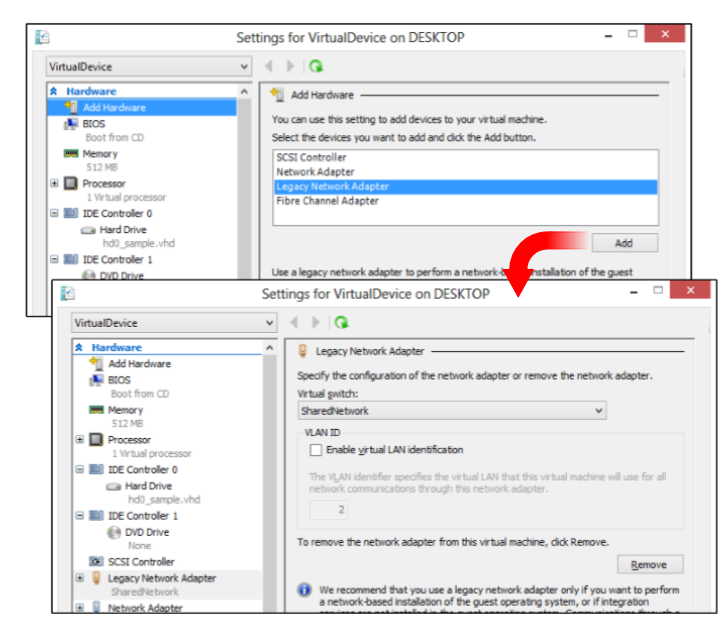This screenshot has width=723, height=637.
Task: Minimize the front Settings window
Action: (634, 292)
